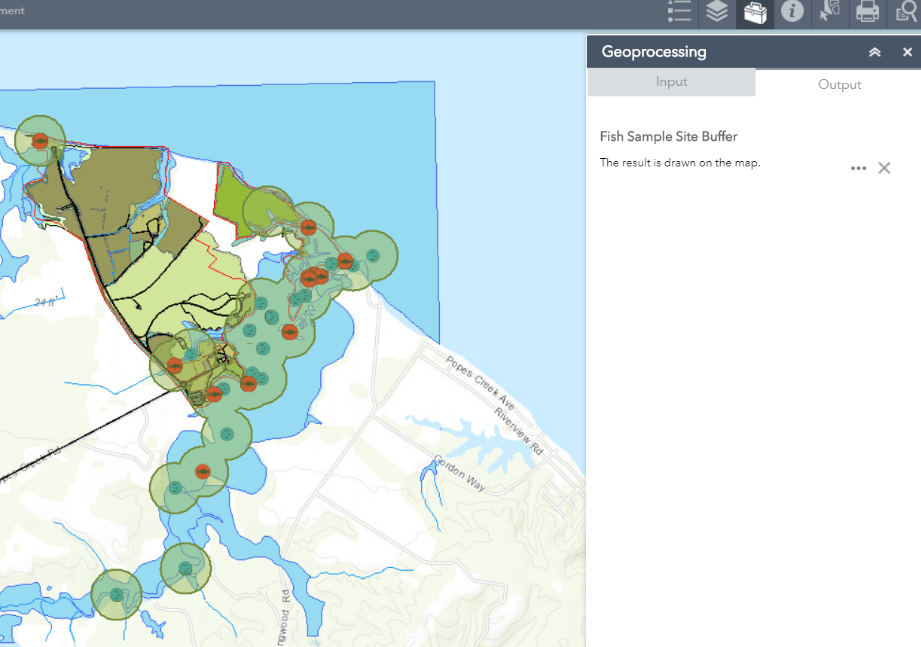This screenshot has width=921, height=647.
Task: Open the result options ellipsis menu
Action: pyautogui.click(x=858, y=168)
